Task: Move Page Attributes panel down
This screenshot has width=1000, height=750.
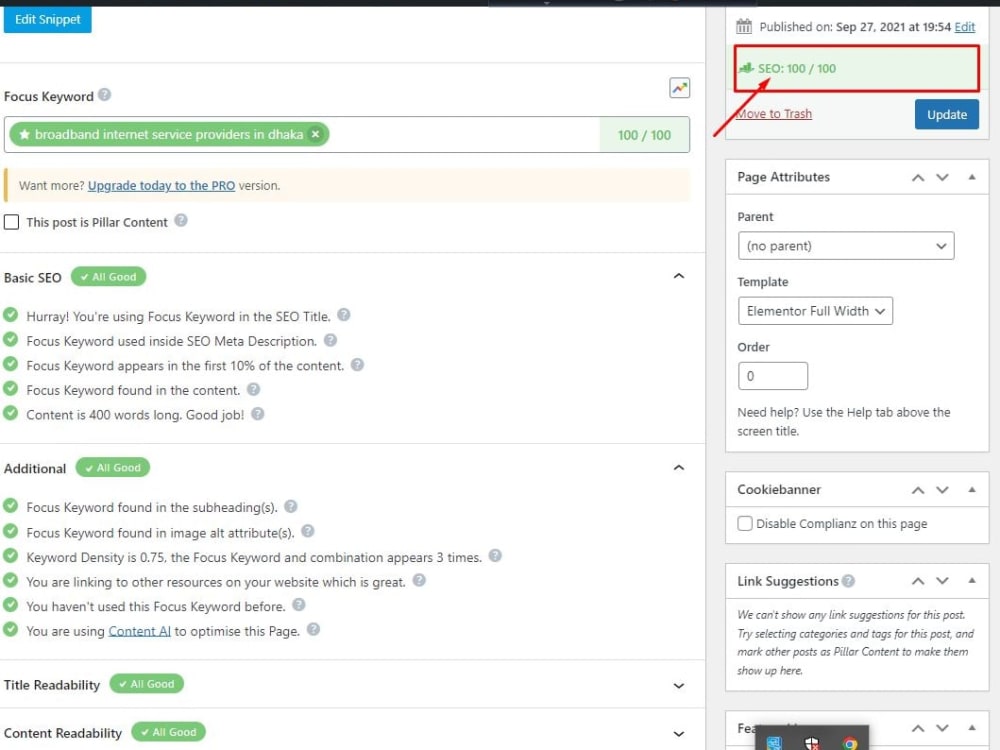Action: [943, 177]
